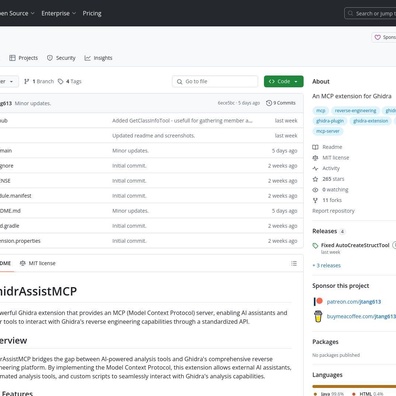396x396 pixels.
Task: Click the Sponsor heart button
Action: click(384, 37)
